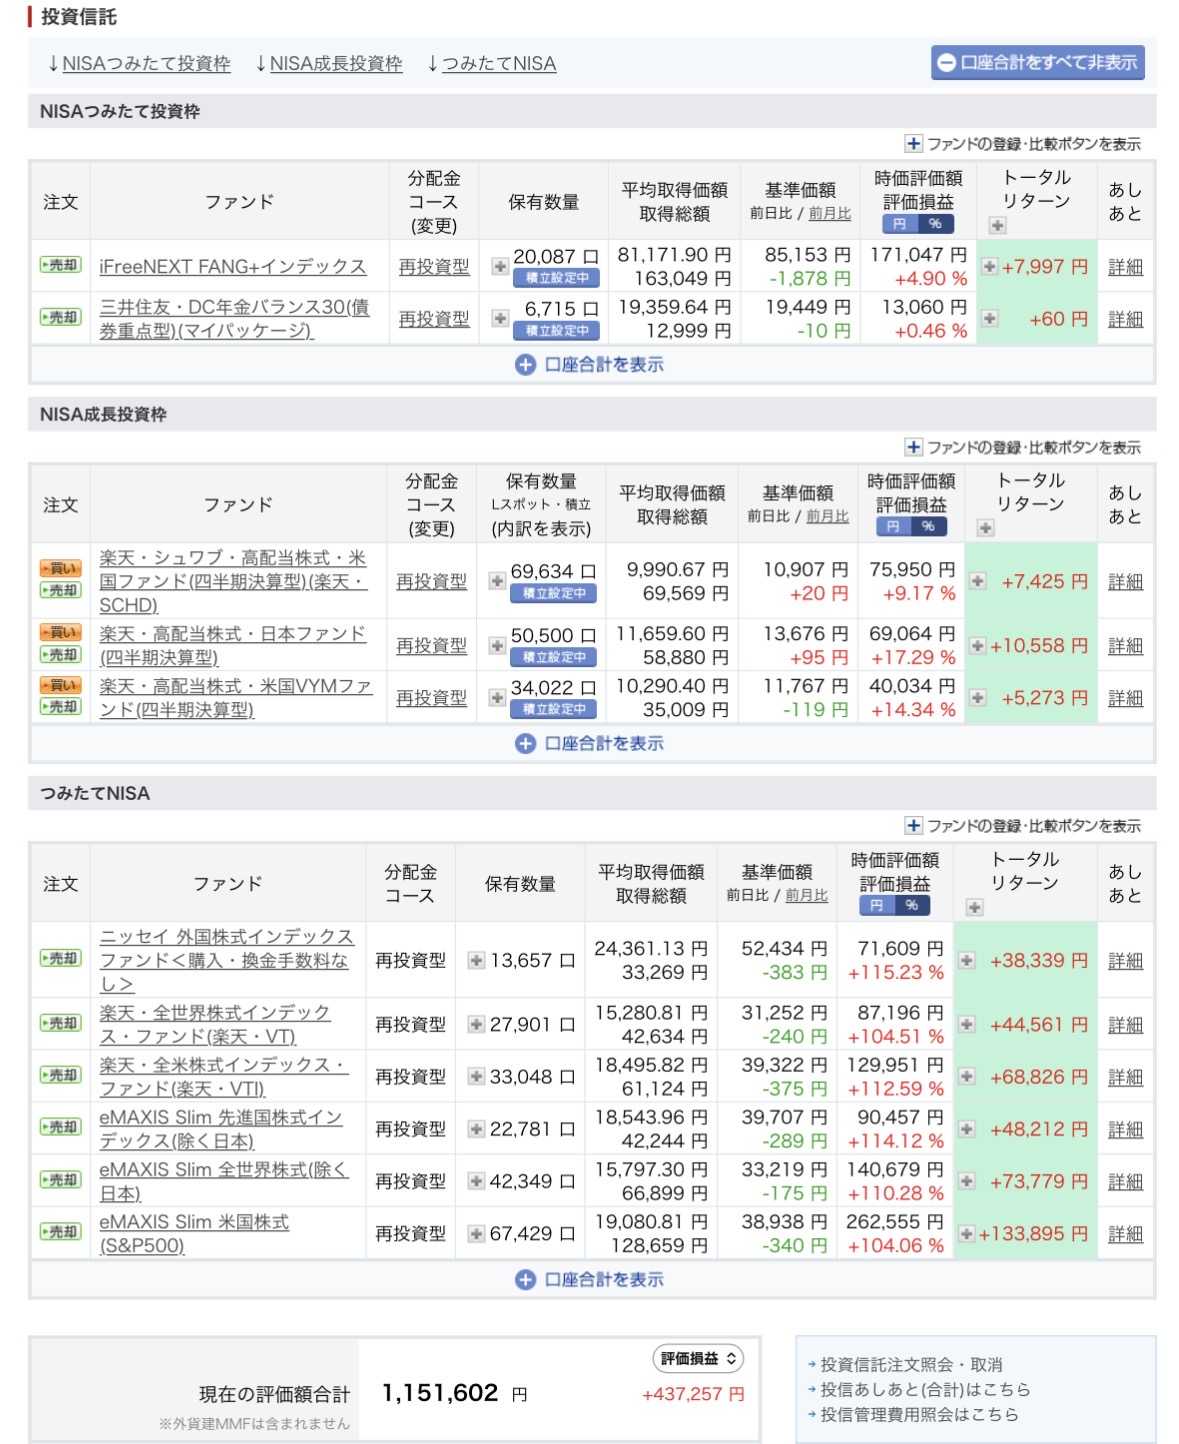The height and width of the screenshot is (1444, 1179).
Task: Click 売却 icon for 楽天・全米株式インデックス・ファンド
Action: click(x=60, y=1076)
